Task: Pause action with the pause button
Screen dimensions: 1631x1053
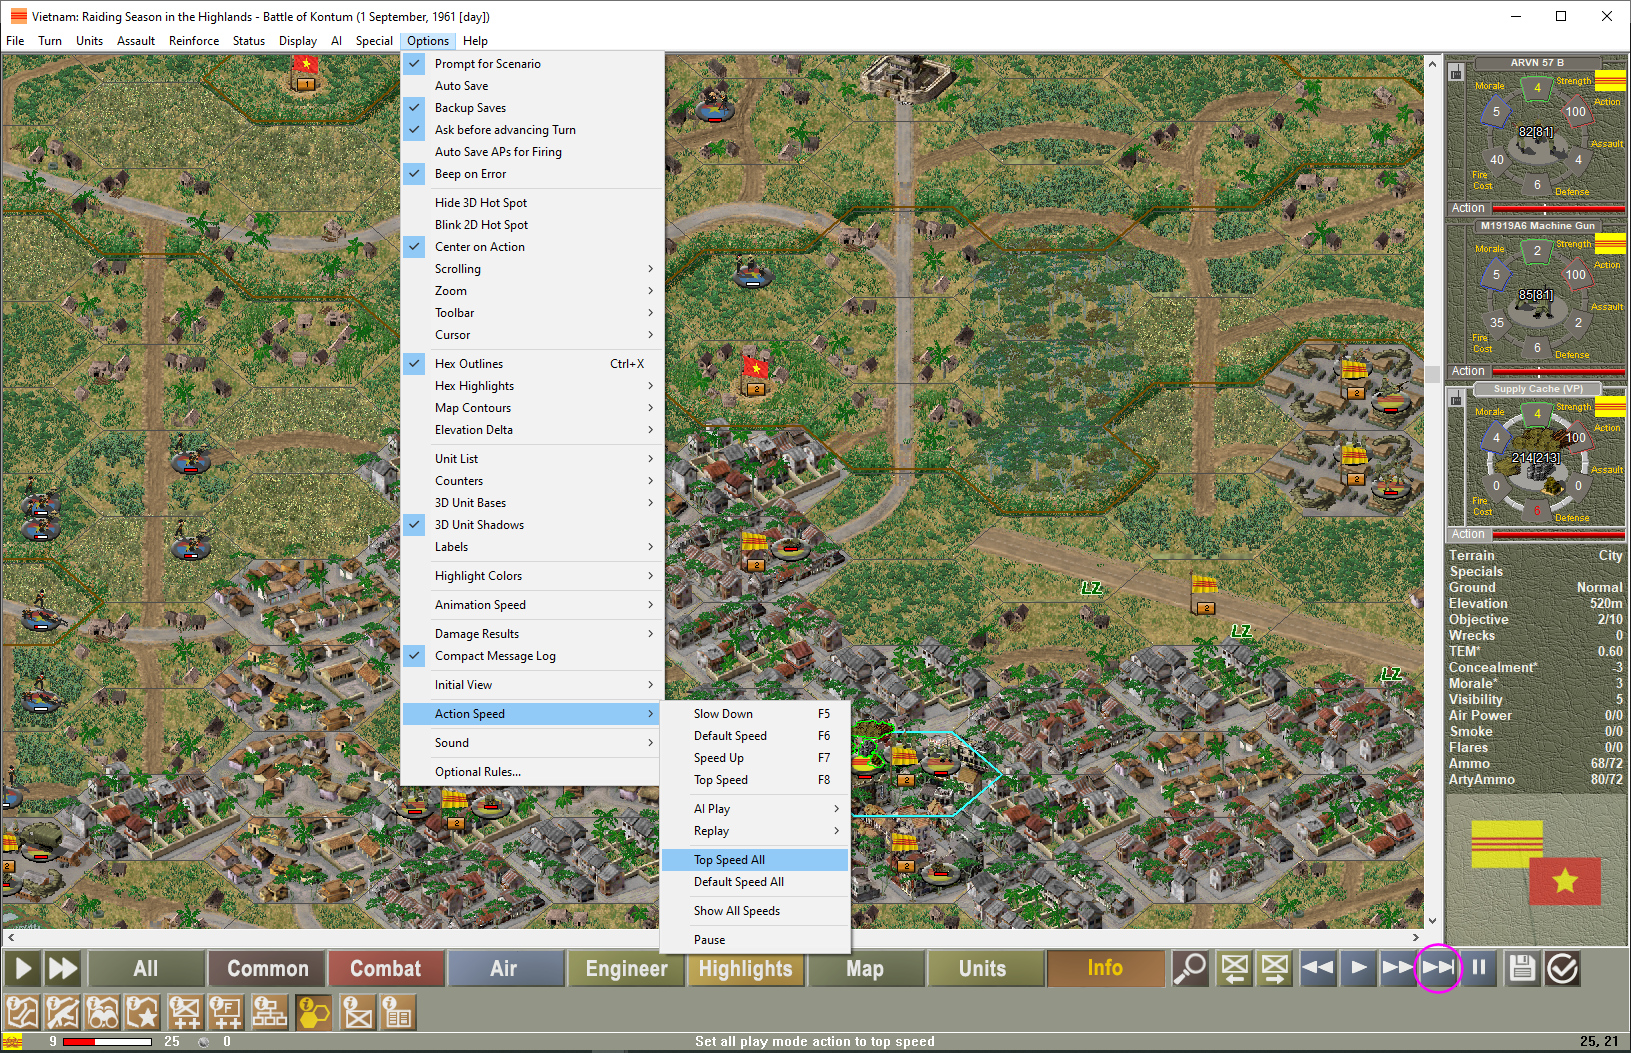Action: point(1479,968)
